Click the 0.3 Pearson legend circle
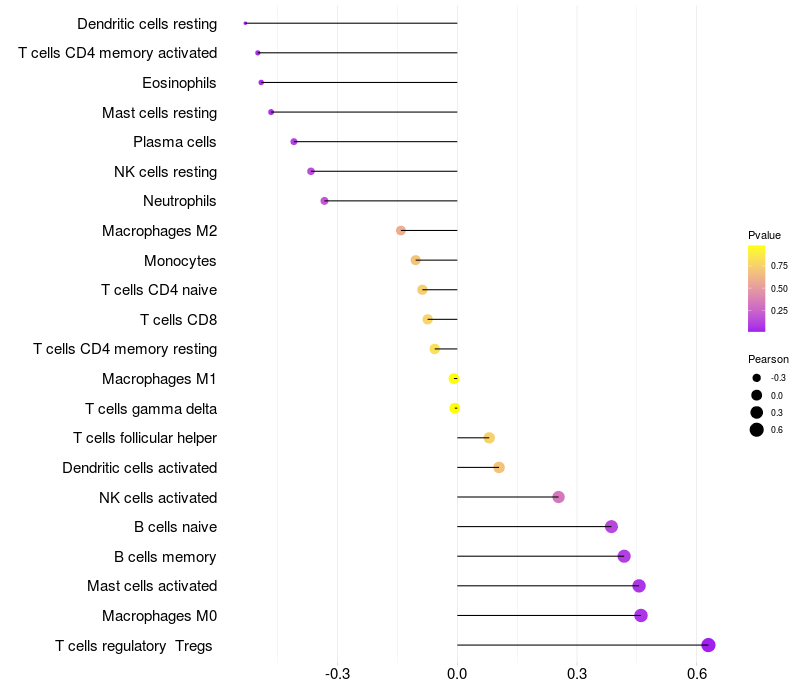 pyautogui.click(x=757, y=412)
